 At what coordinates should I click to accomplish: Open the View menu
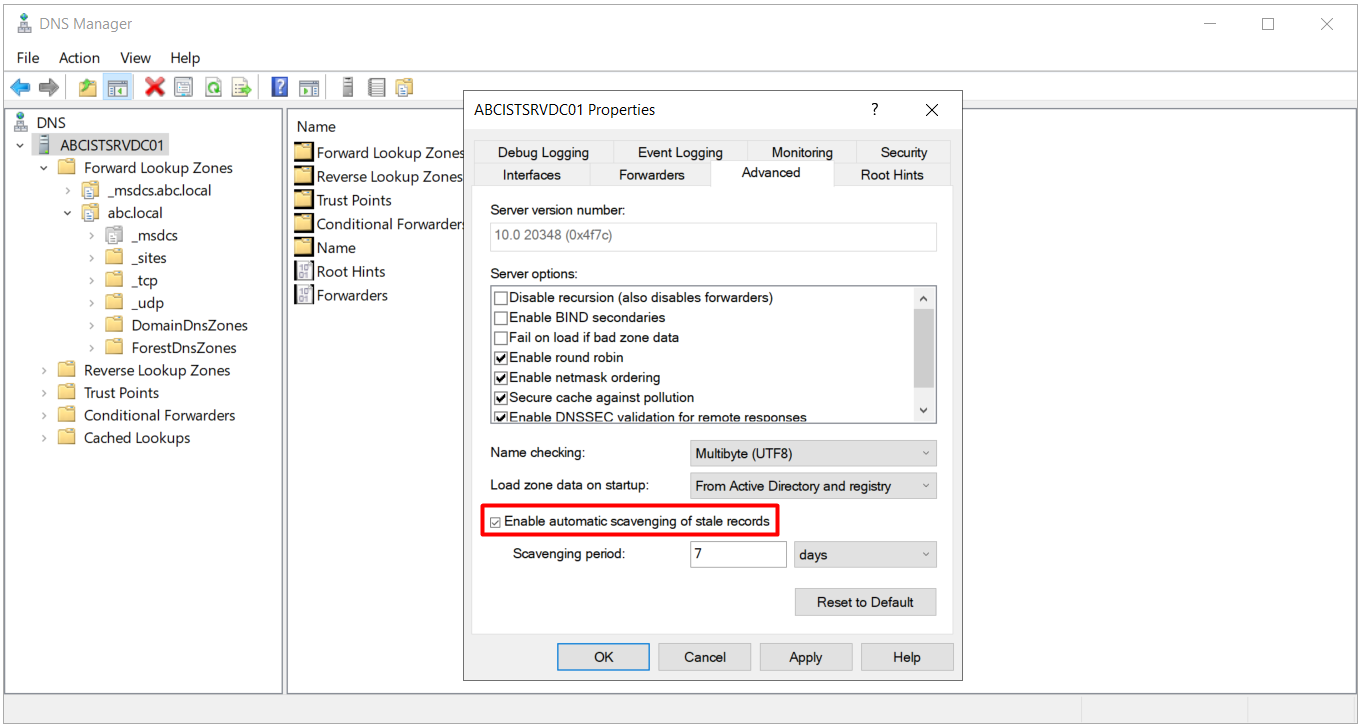(x=135, y=58)
